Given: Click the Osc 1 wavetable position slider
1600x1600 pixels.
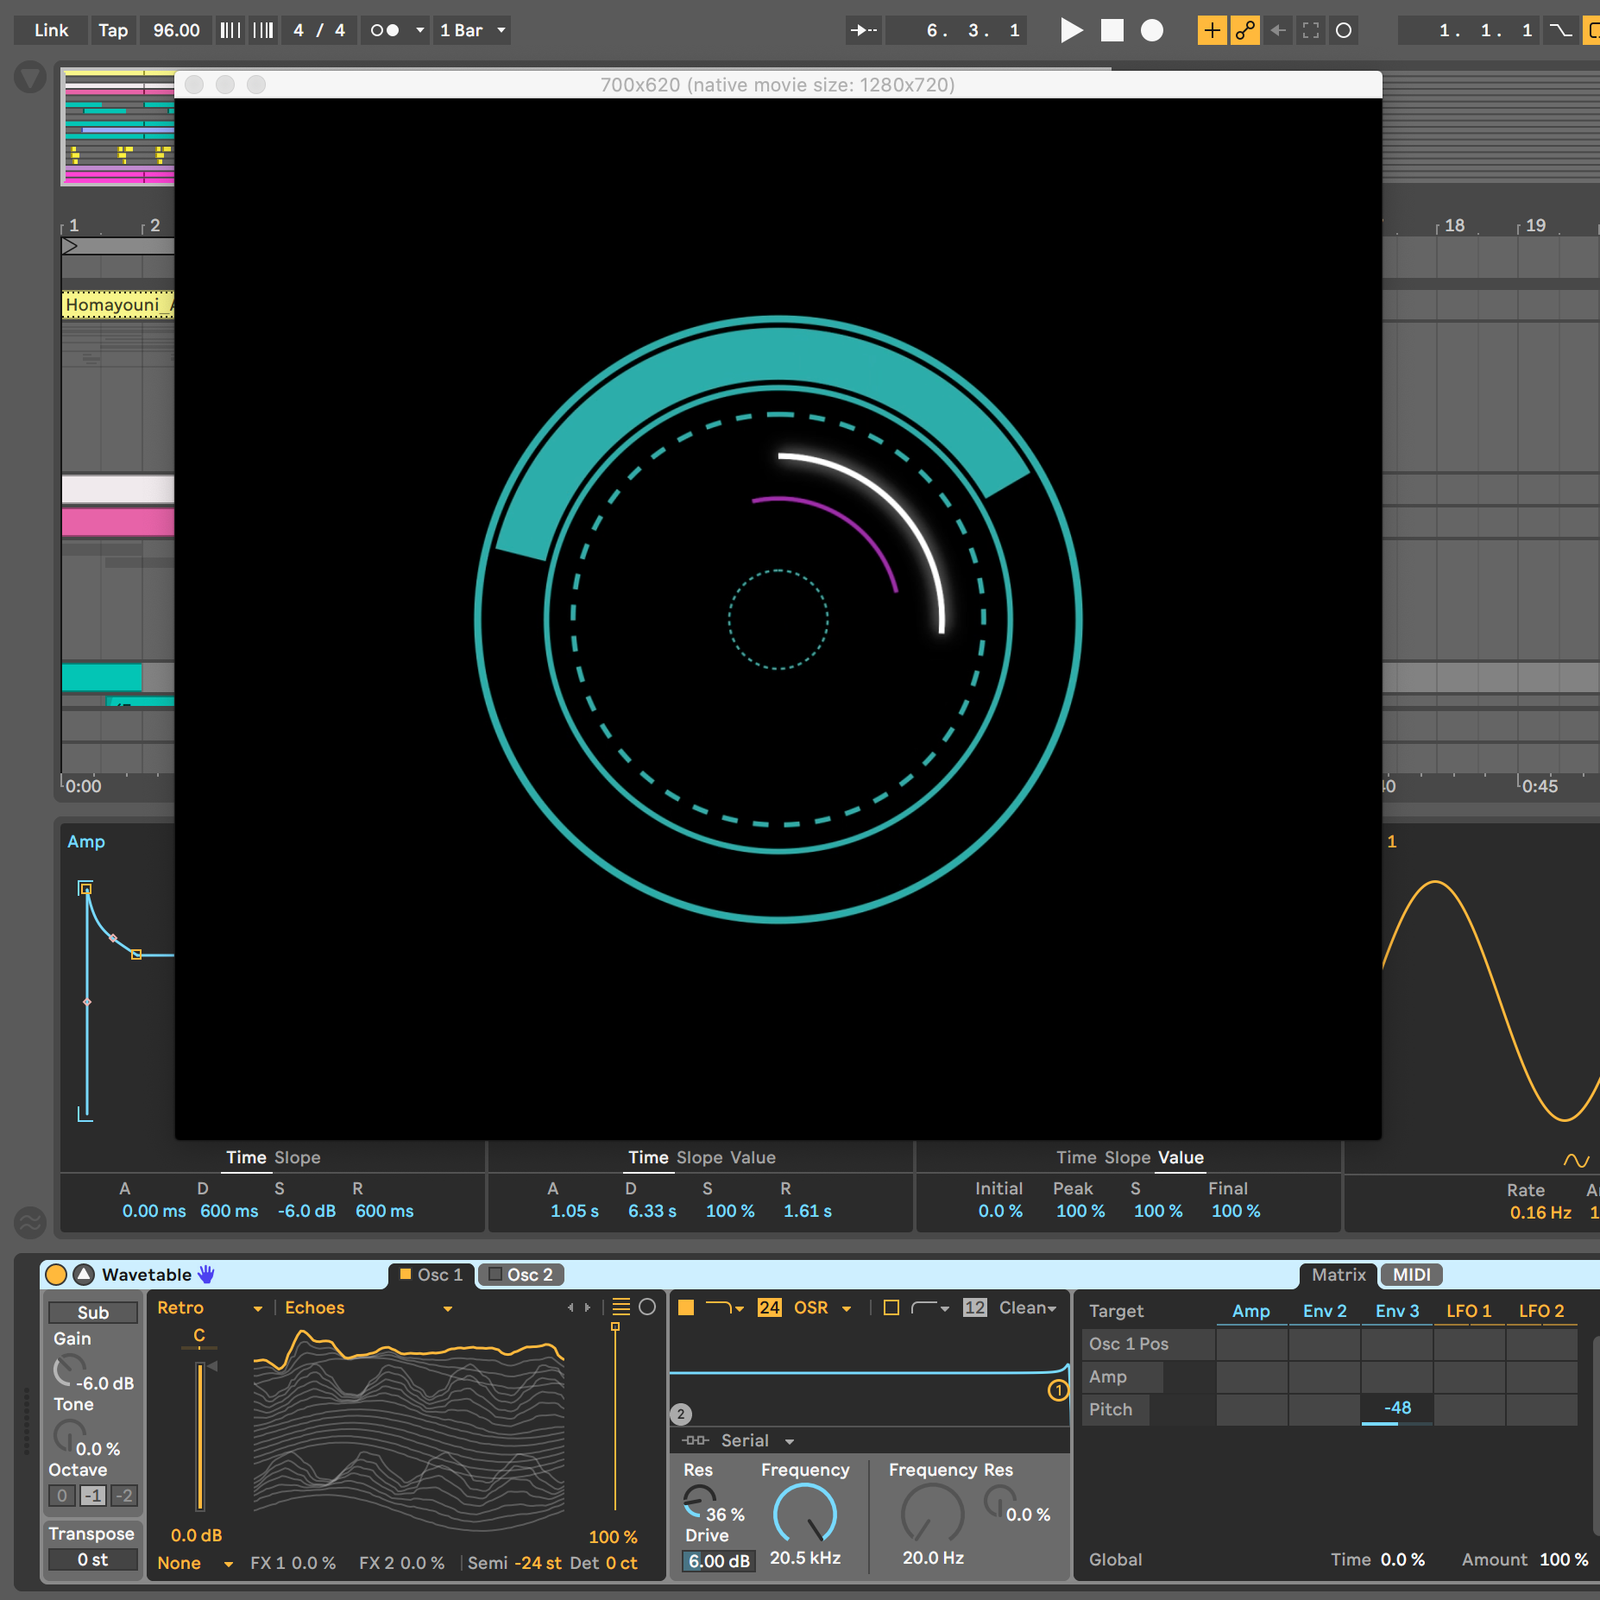Looking at the screenshot, I should 615,1420.
